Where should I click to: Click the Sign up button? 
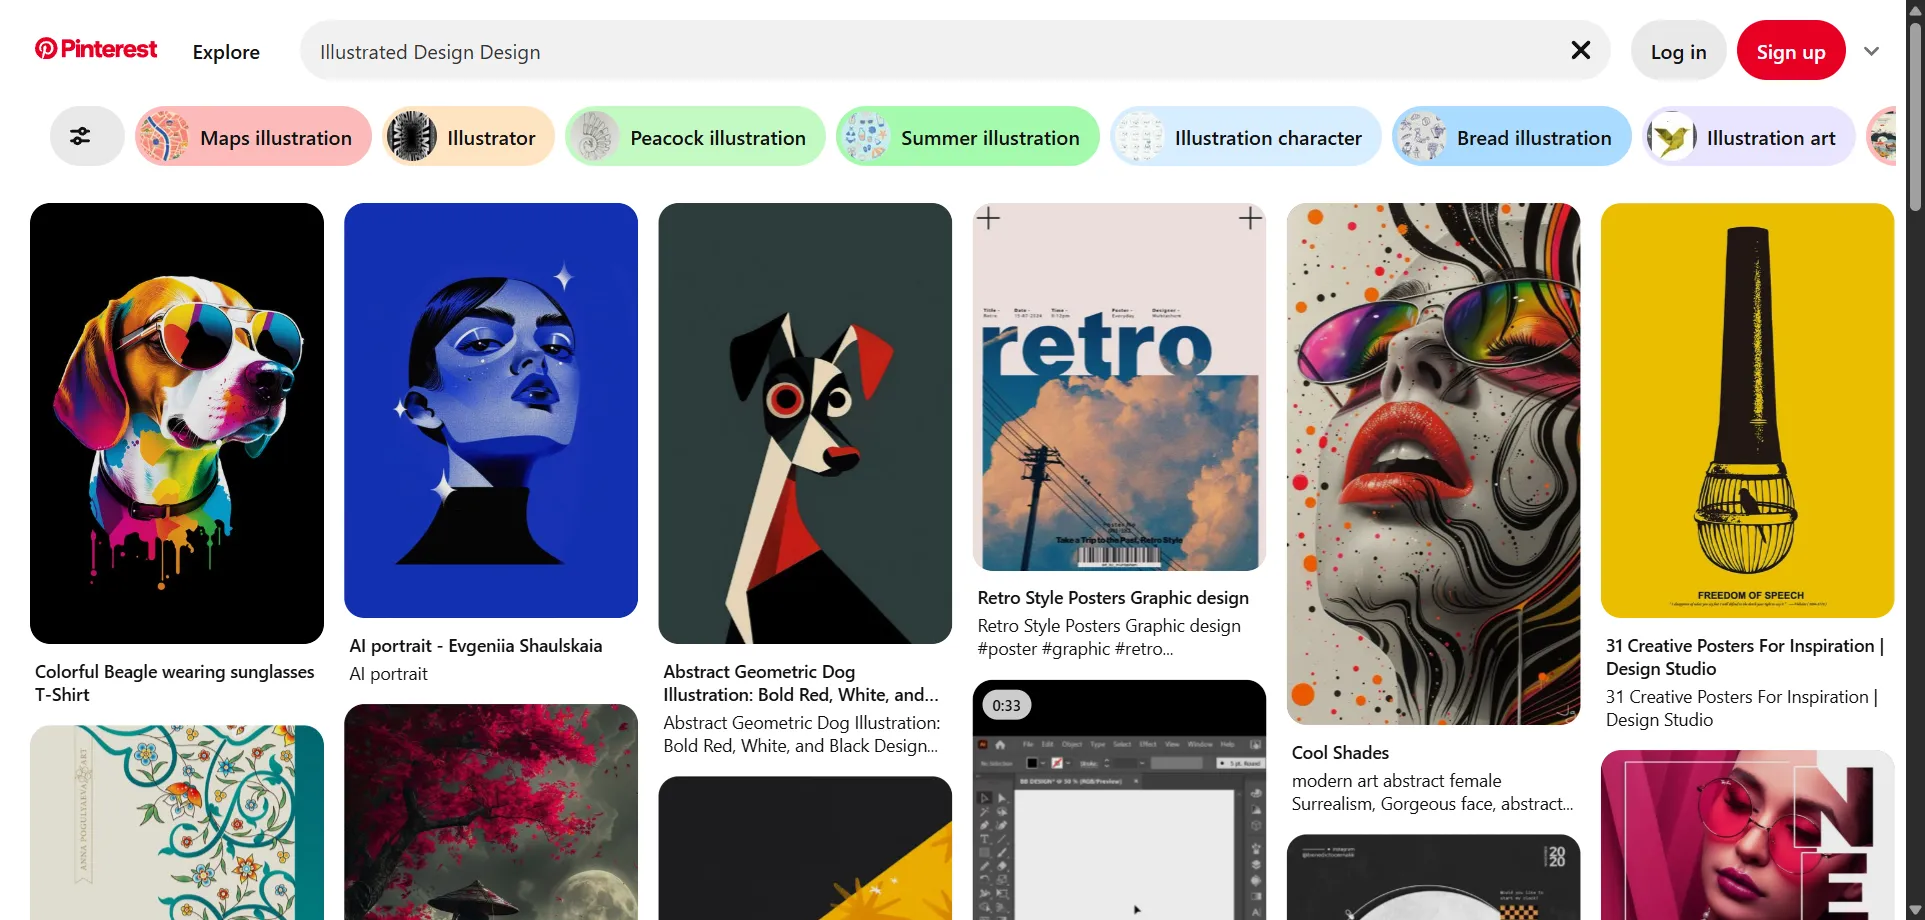1790,51
